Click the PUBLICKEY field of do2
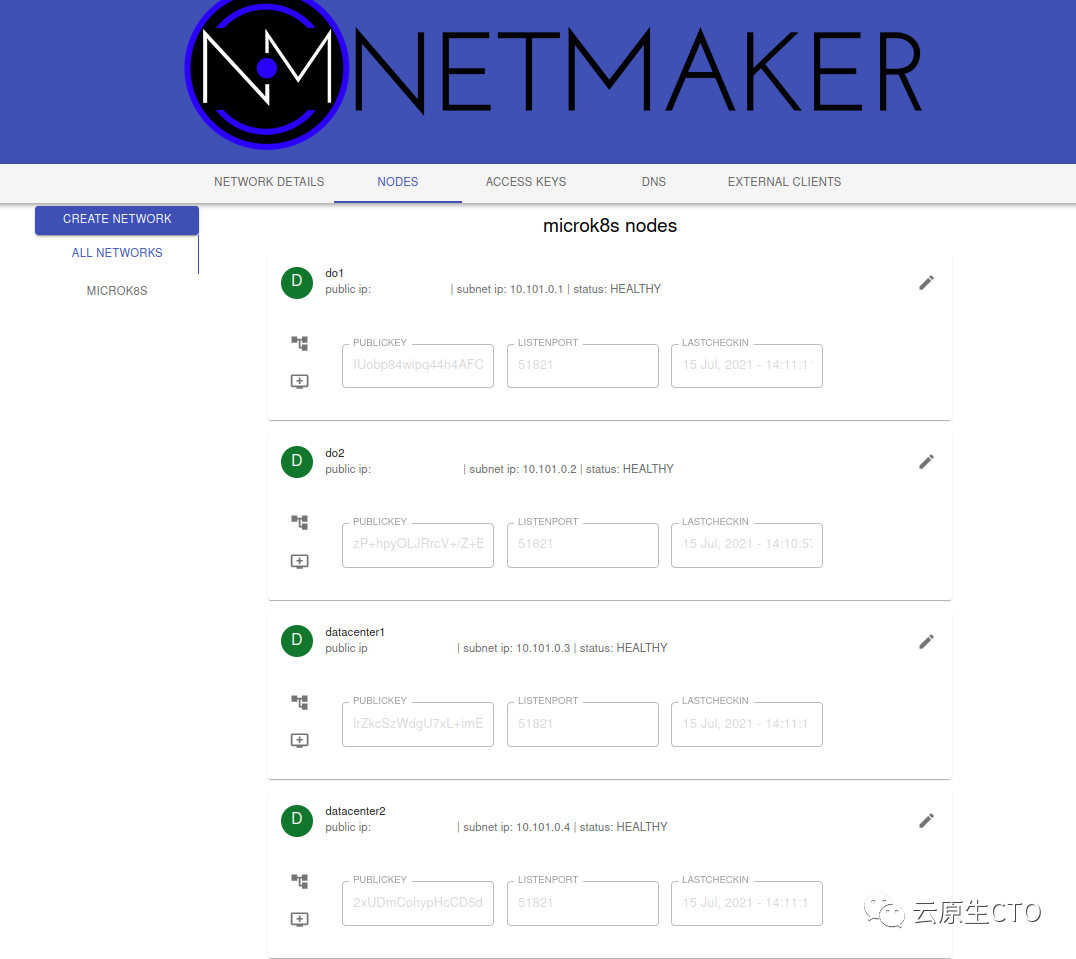 tap(418, 545)
